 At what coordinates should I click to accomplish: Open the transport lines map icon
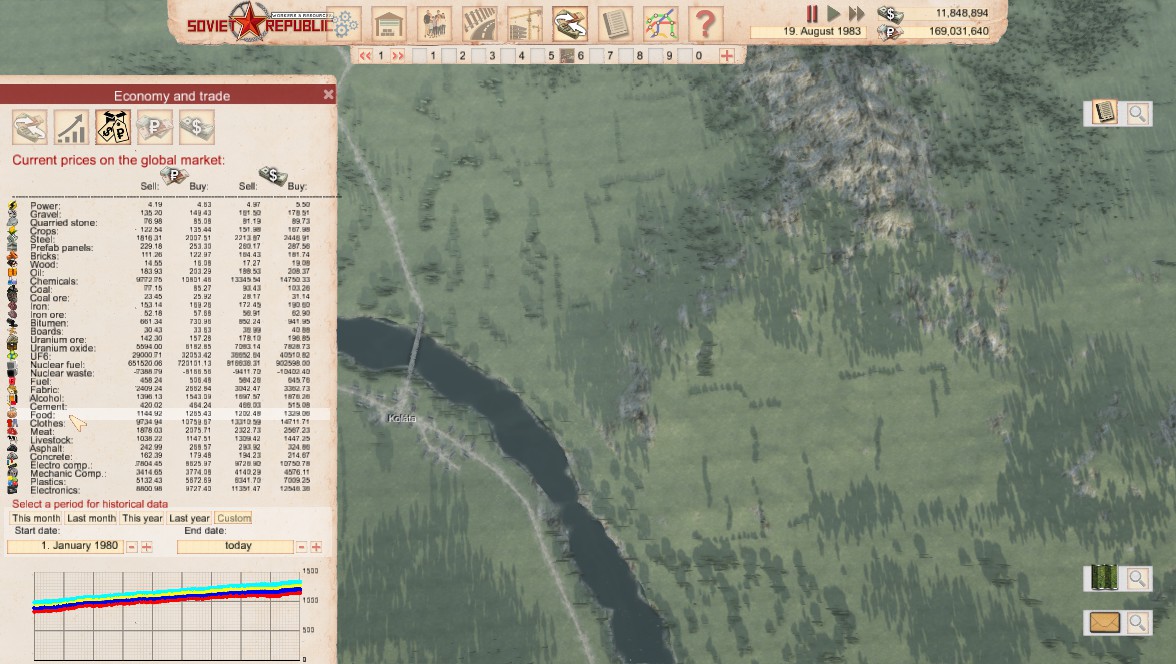(x=660, y=23)
